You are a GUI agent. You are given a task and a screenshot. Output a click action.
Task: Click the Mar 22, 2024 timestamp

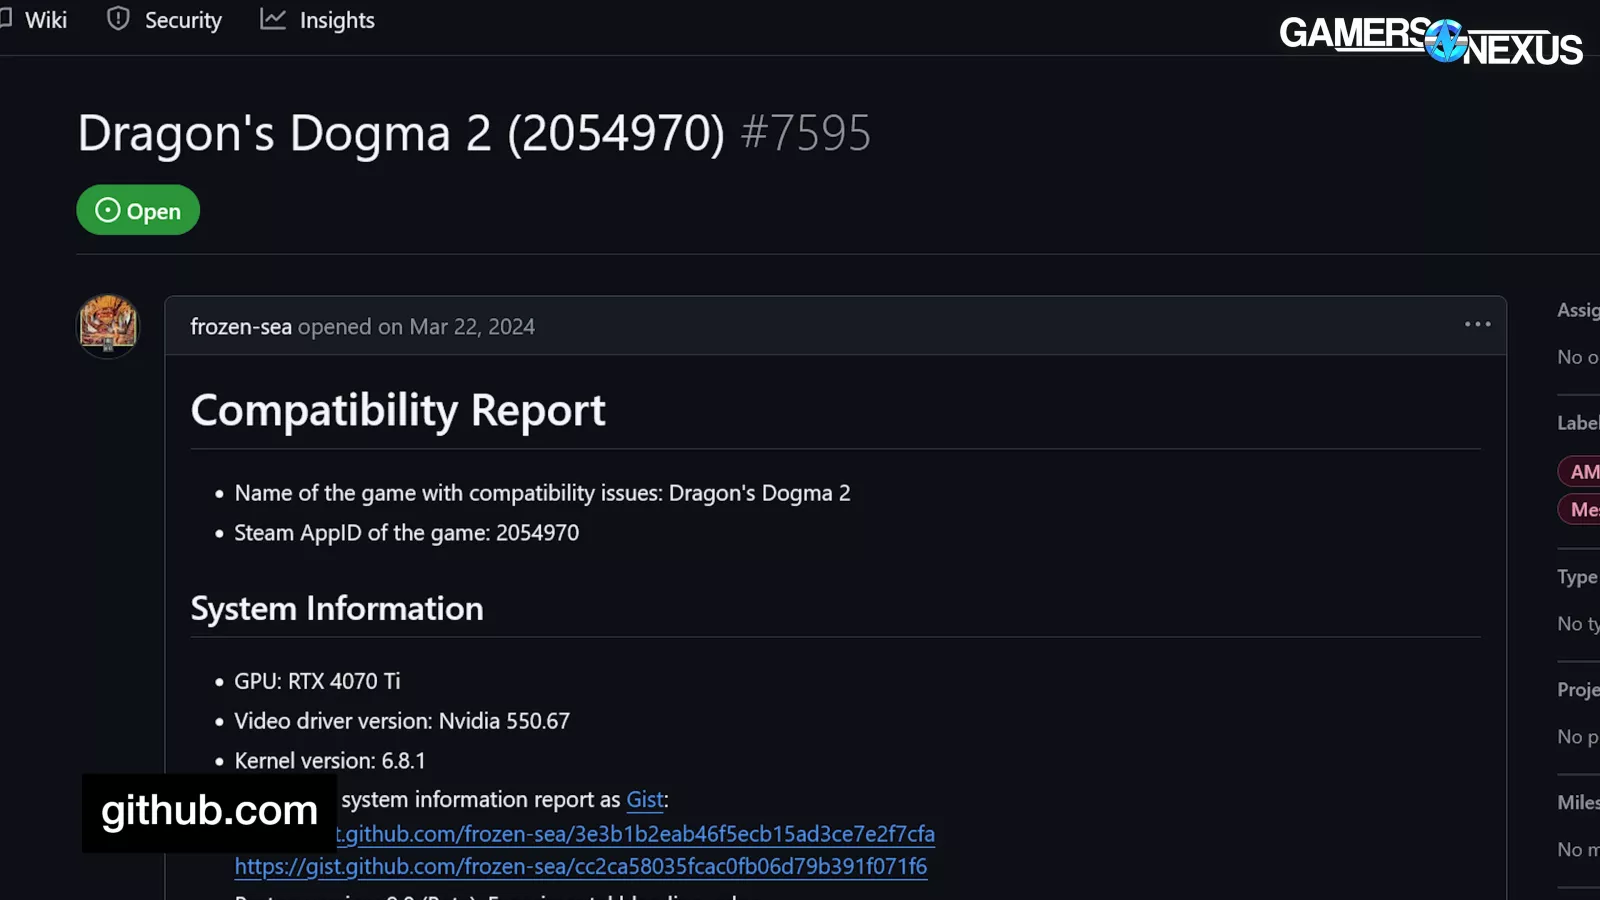(x=472, y=327)
